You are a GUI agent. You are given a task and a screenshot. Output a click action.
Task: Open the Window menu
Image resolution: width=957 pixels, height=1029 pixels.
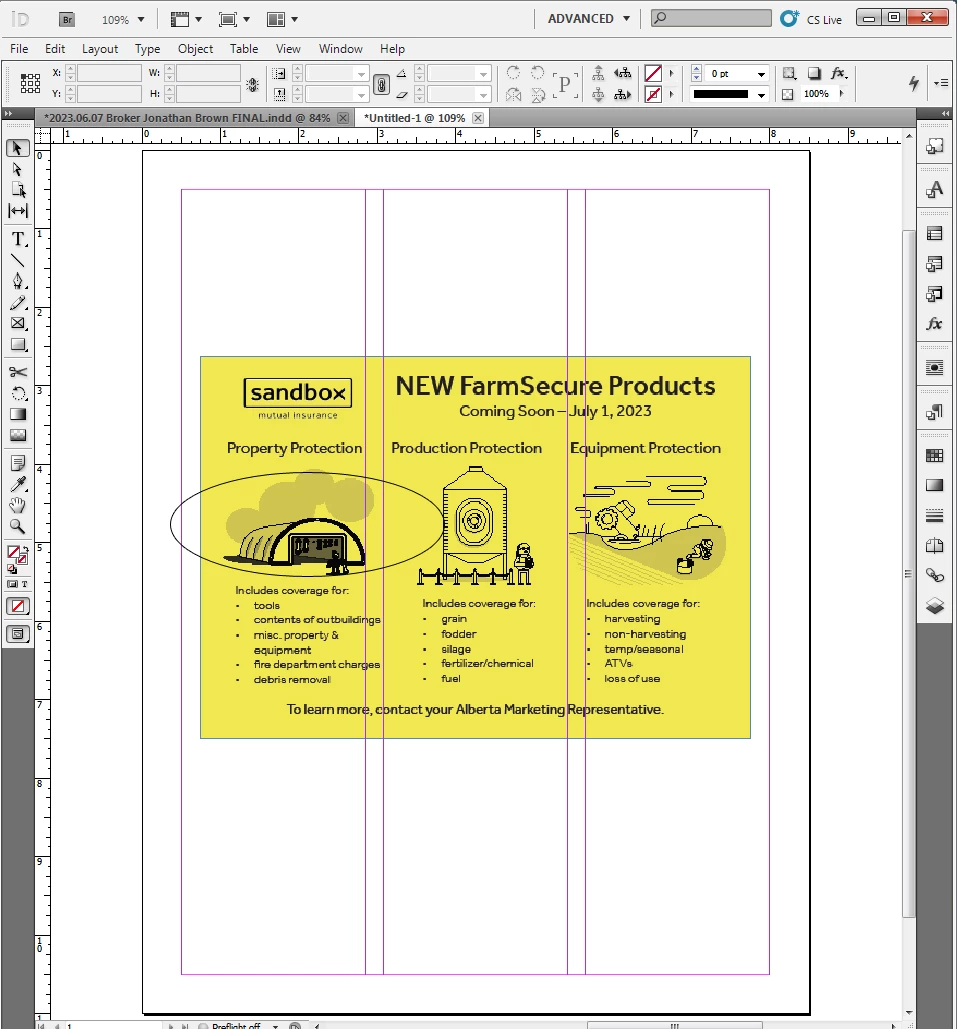point(341,49)
